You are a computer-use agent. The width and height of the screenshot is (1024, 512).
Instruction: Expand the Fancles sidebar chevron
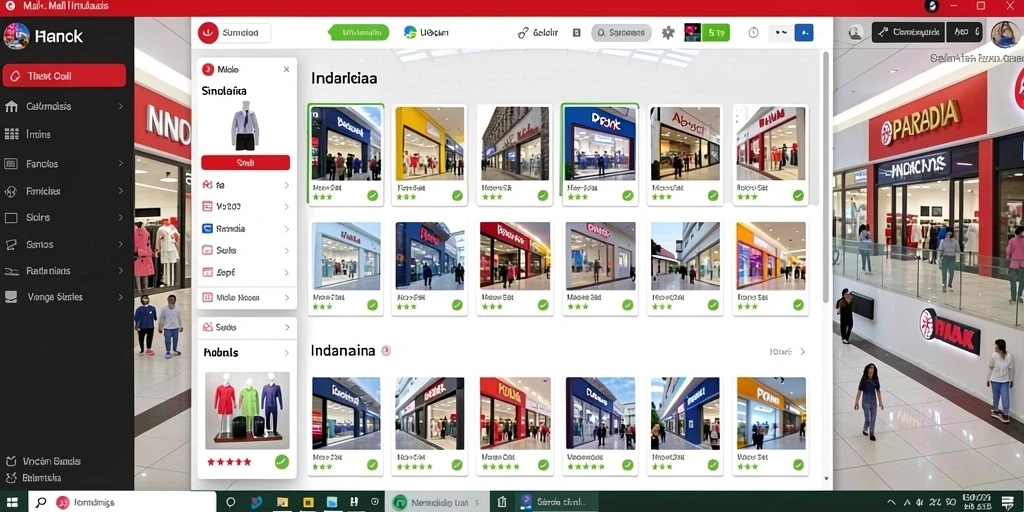(120, 164)
